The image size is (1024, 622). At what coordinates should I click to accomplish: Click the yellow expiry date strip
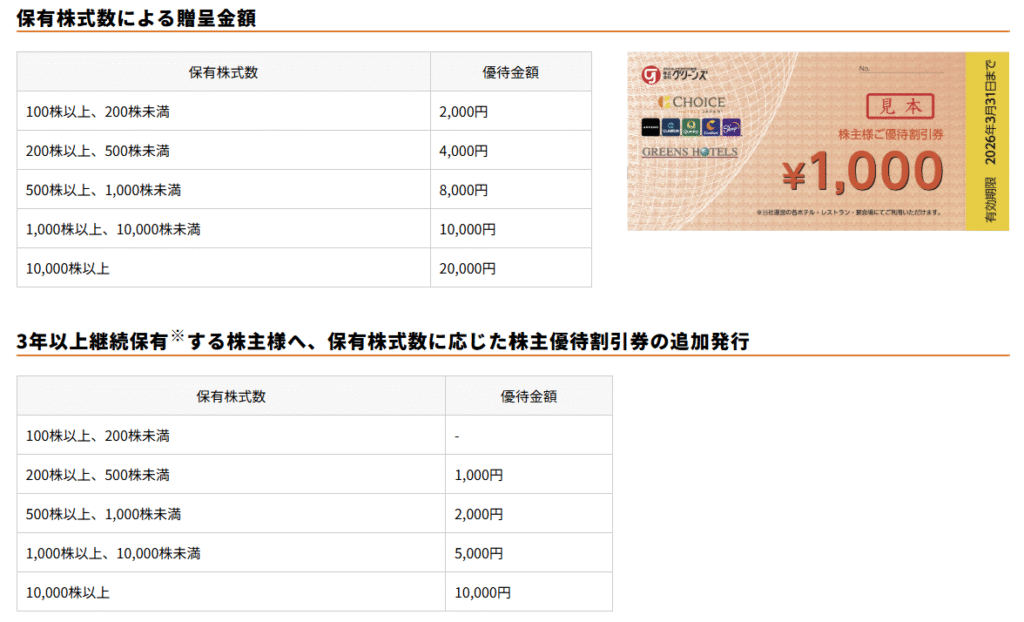point(988,141)
